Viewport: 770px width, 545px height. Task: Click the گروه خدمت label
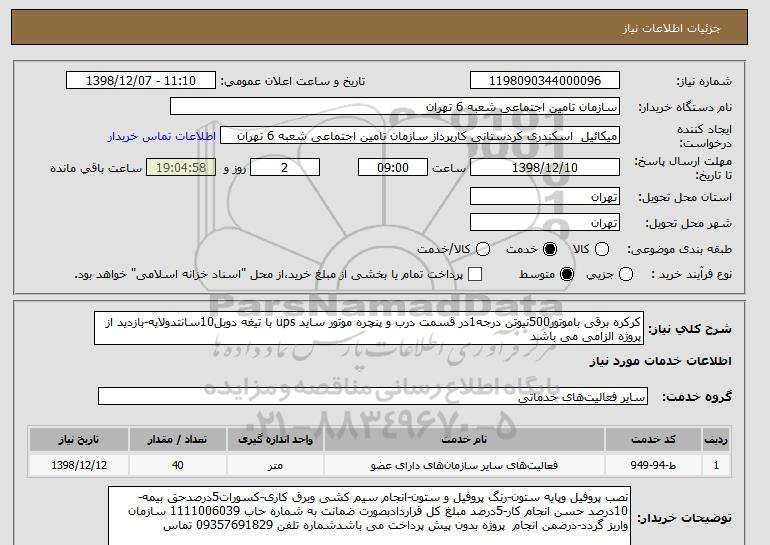pyautogui.click(x=697, y=397)
